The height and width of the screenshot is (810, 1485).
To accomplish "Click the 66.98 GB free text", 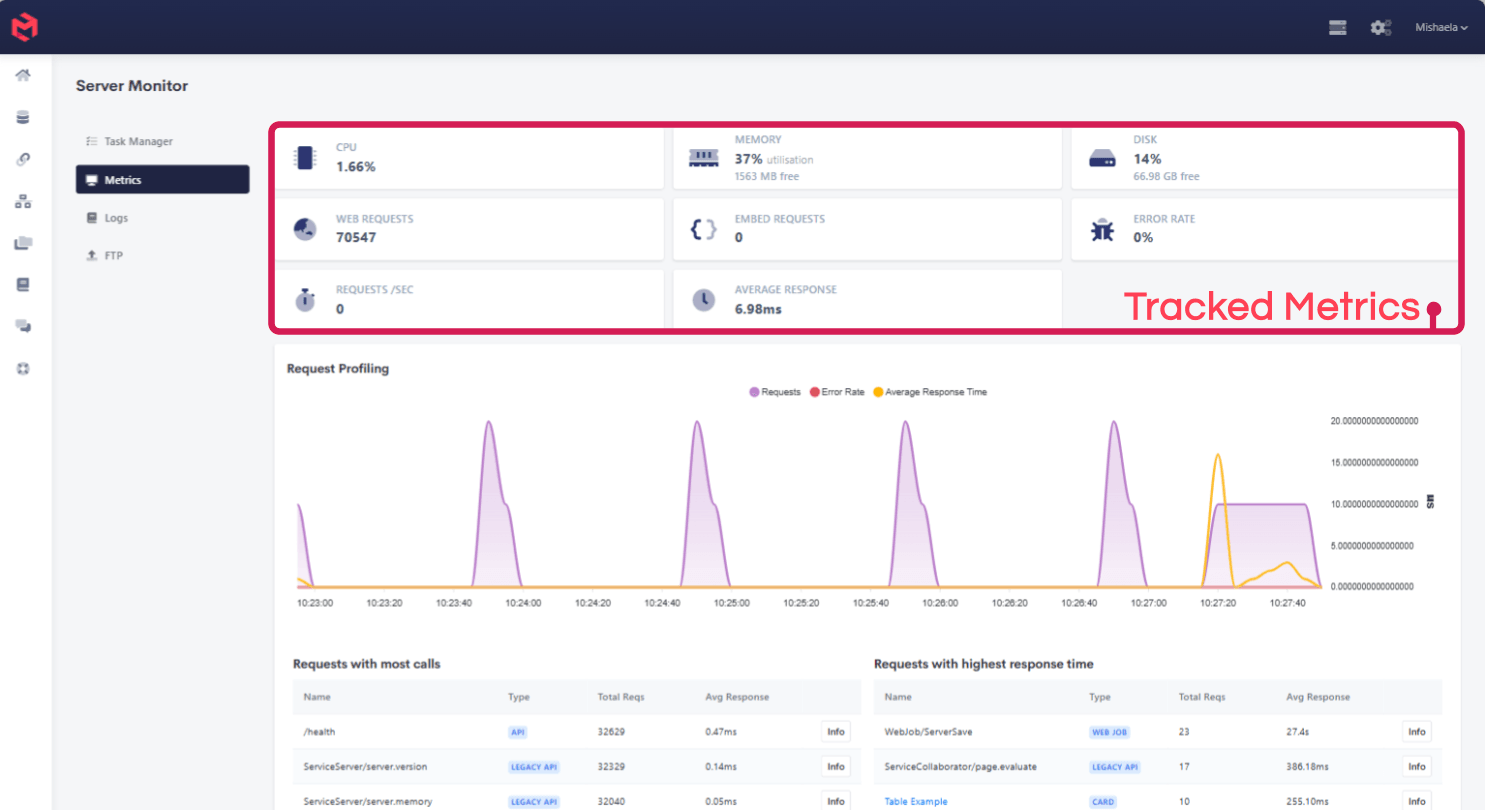I will (1166, 177).
